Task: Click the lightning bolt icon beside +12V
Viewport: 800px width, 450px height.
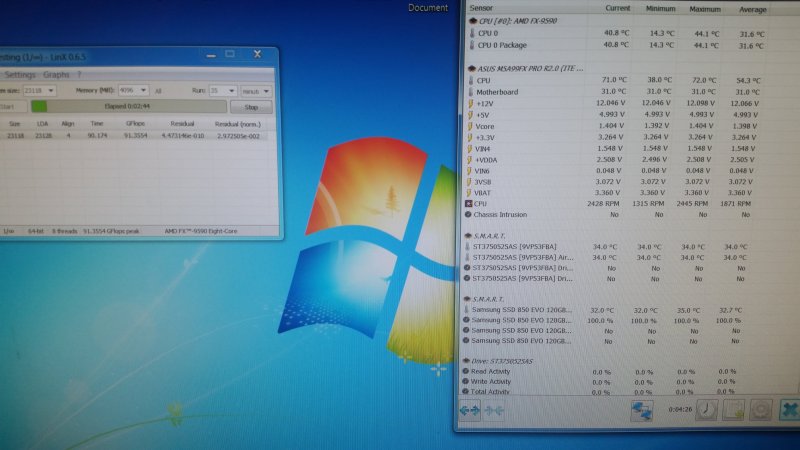Action: coord(470,103)
